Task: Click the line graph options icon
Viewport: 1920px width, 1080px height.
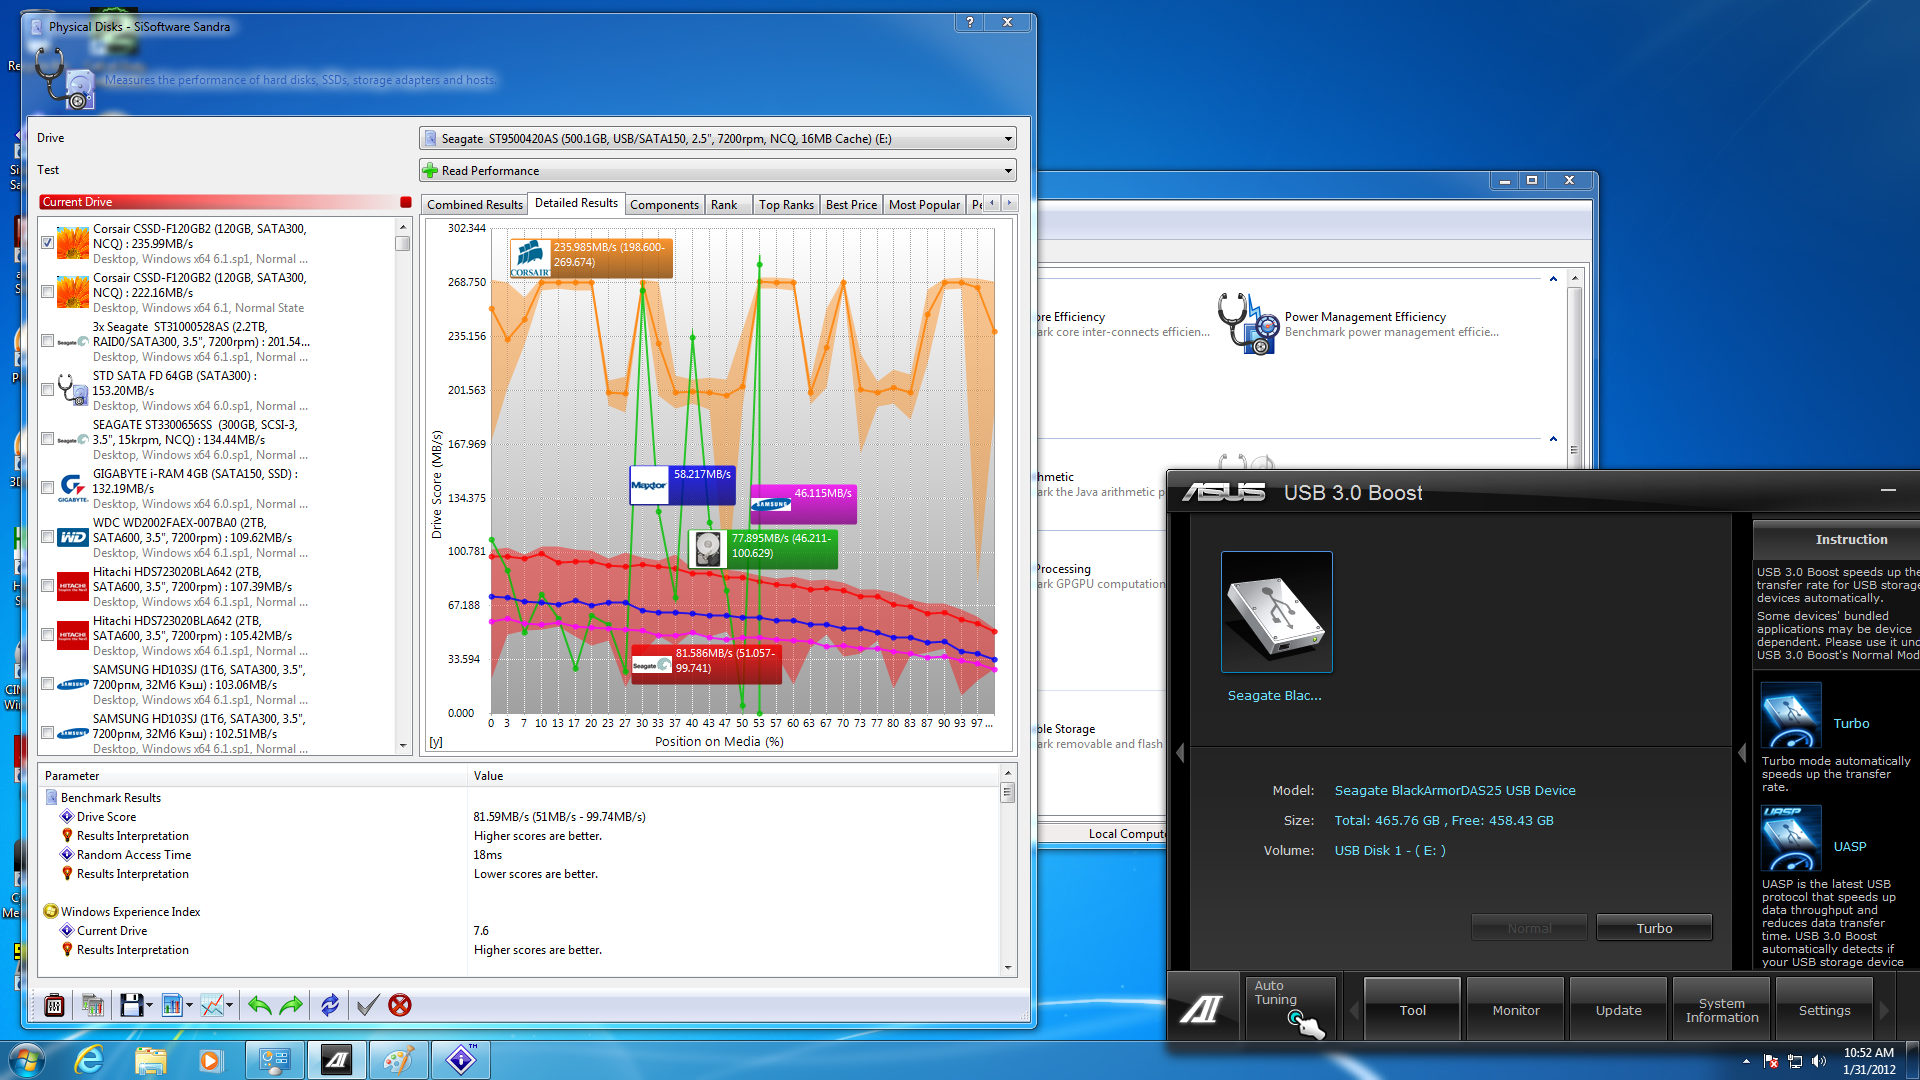Action: (211, 1005)
